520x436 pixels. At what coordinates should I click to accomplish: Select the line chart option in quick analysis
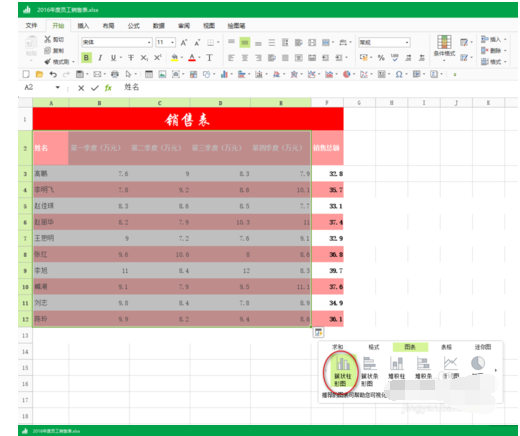450,367
